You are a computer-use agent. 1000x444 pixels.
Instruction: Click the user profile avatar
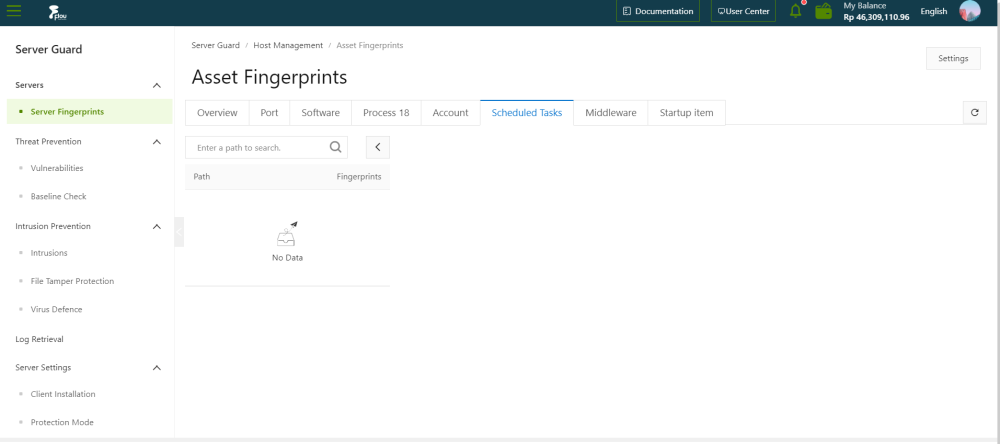coord(969,12)
